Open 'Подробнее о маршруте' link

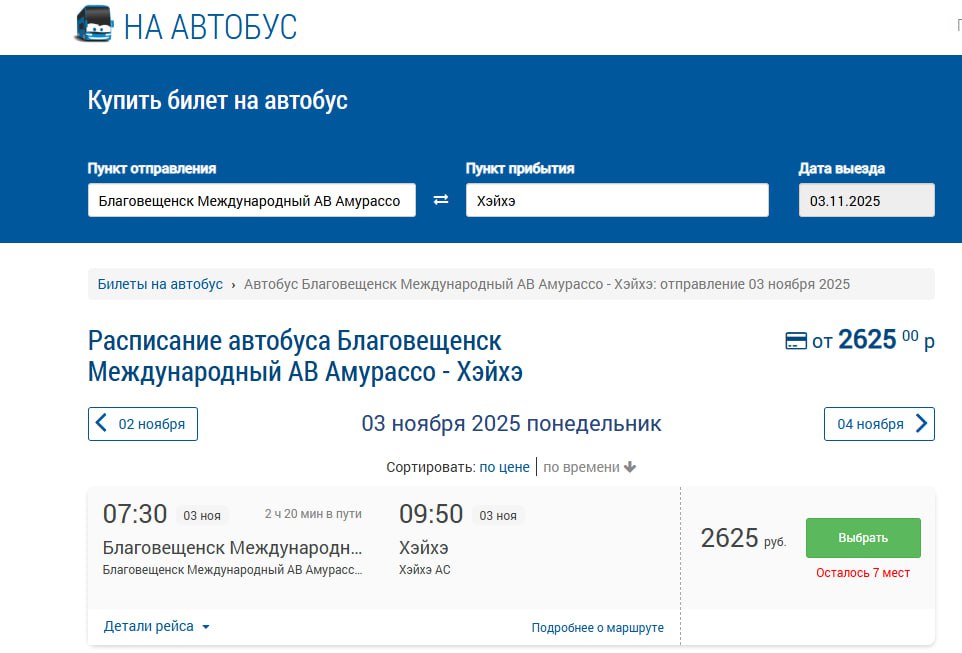(x=597, y=628)
